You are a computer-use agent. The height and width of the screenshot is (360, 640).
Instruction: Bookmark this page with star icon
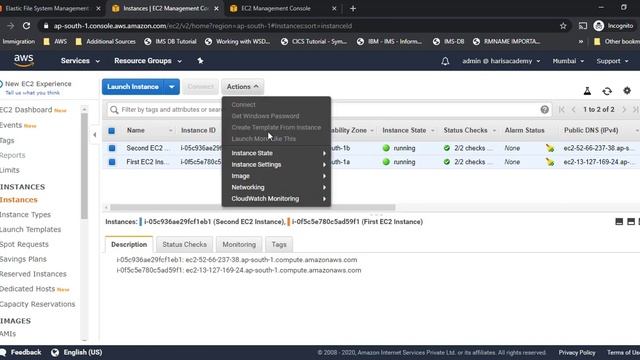563,26
